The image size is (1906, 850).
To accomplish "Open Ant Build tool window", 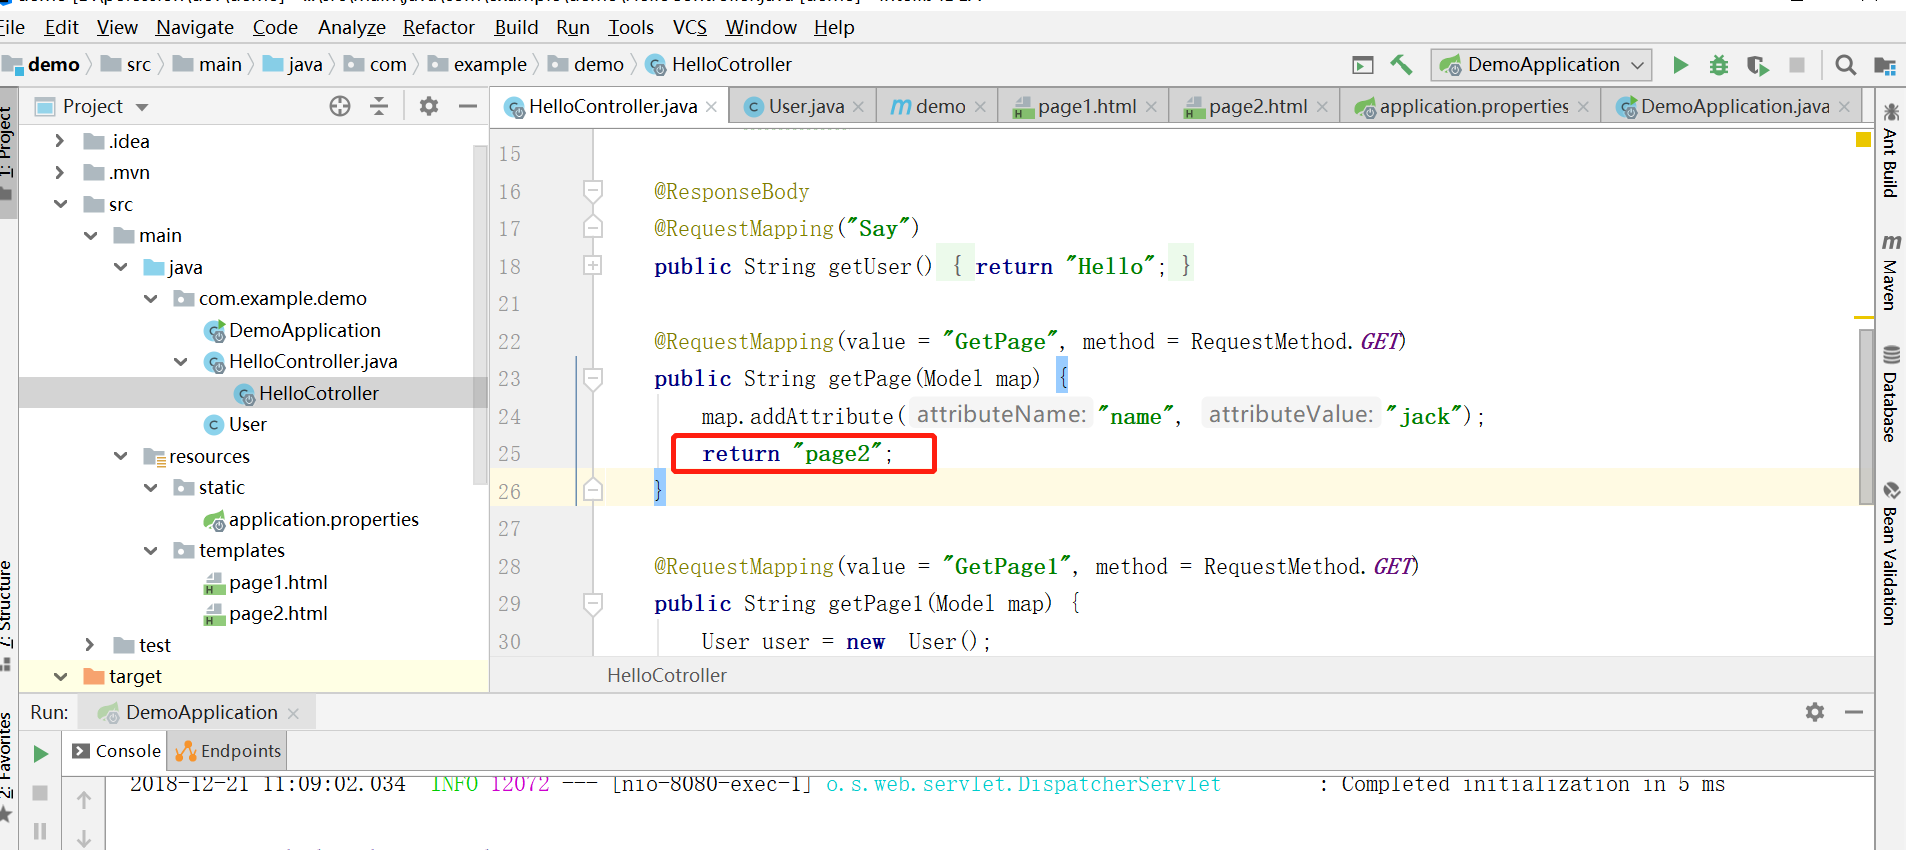I will [x=1890, y=150].
